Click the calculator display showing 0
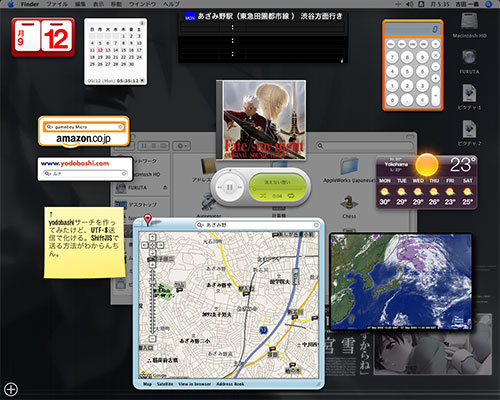500x400 pixels. pos(413,29)
